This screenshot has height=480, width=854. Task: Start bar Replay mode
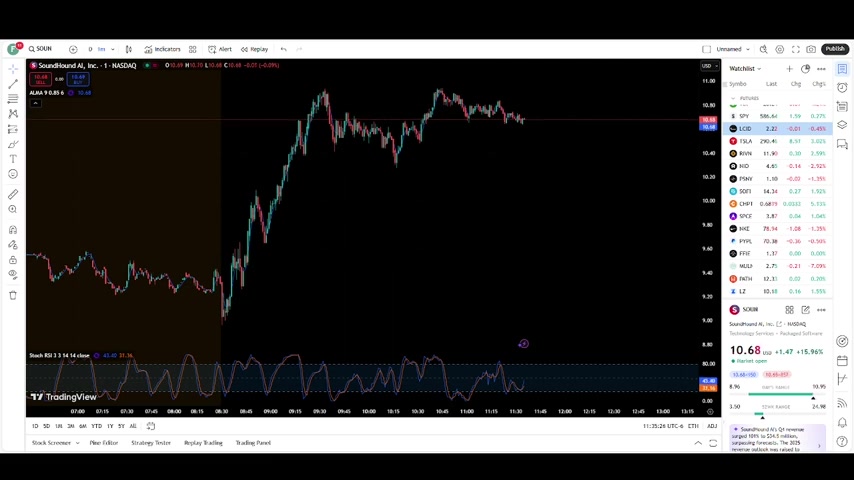click(254, 49)
